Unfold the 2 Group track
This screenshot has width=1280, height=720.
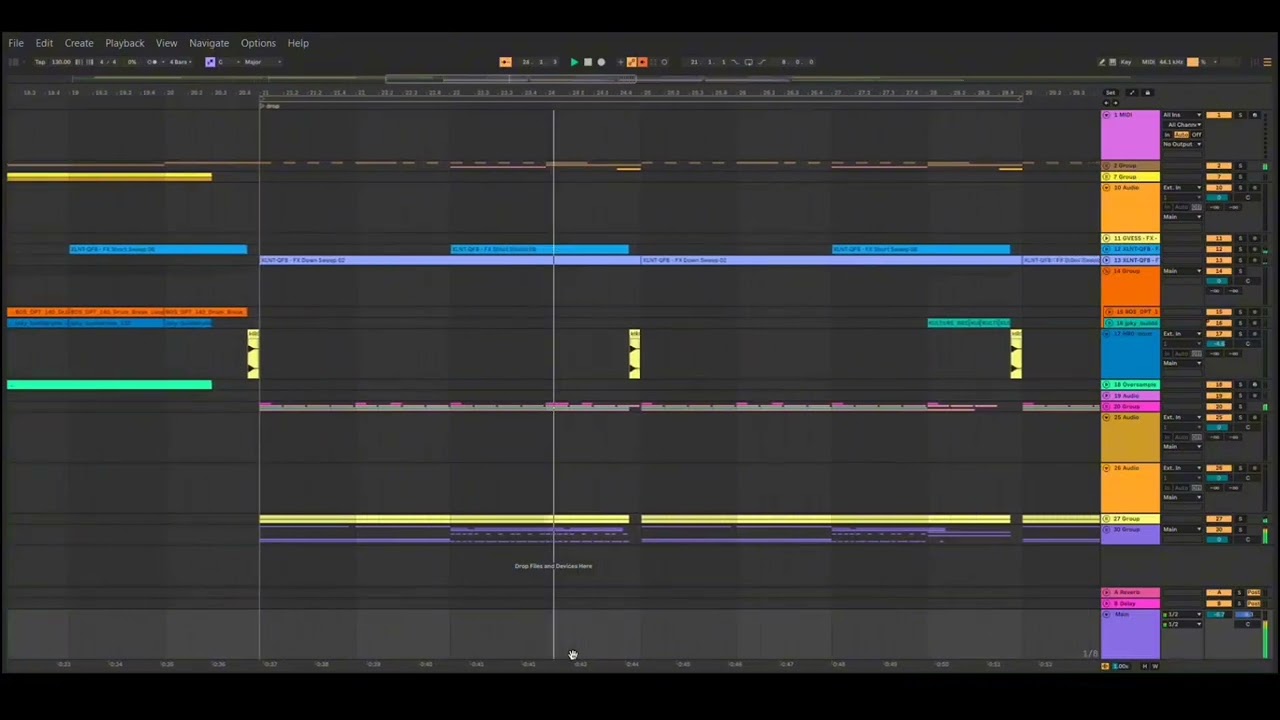(x=1106, y=166)
